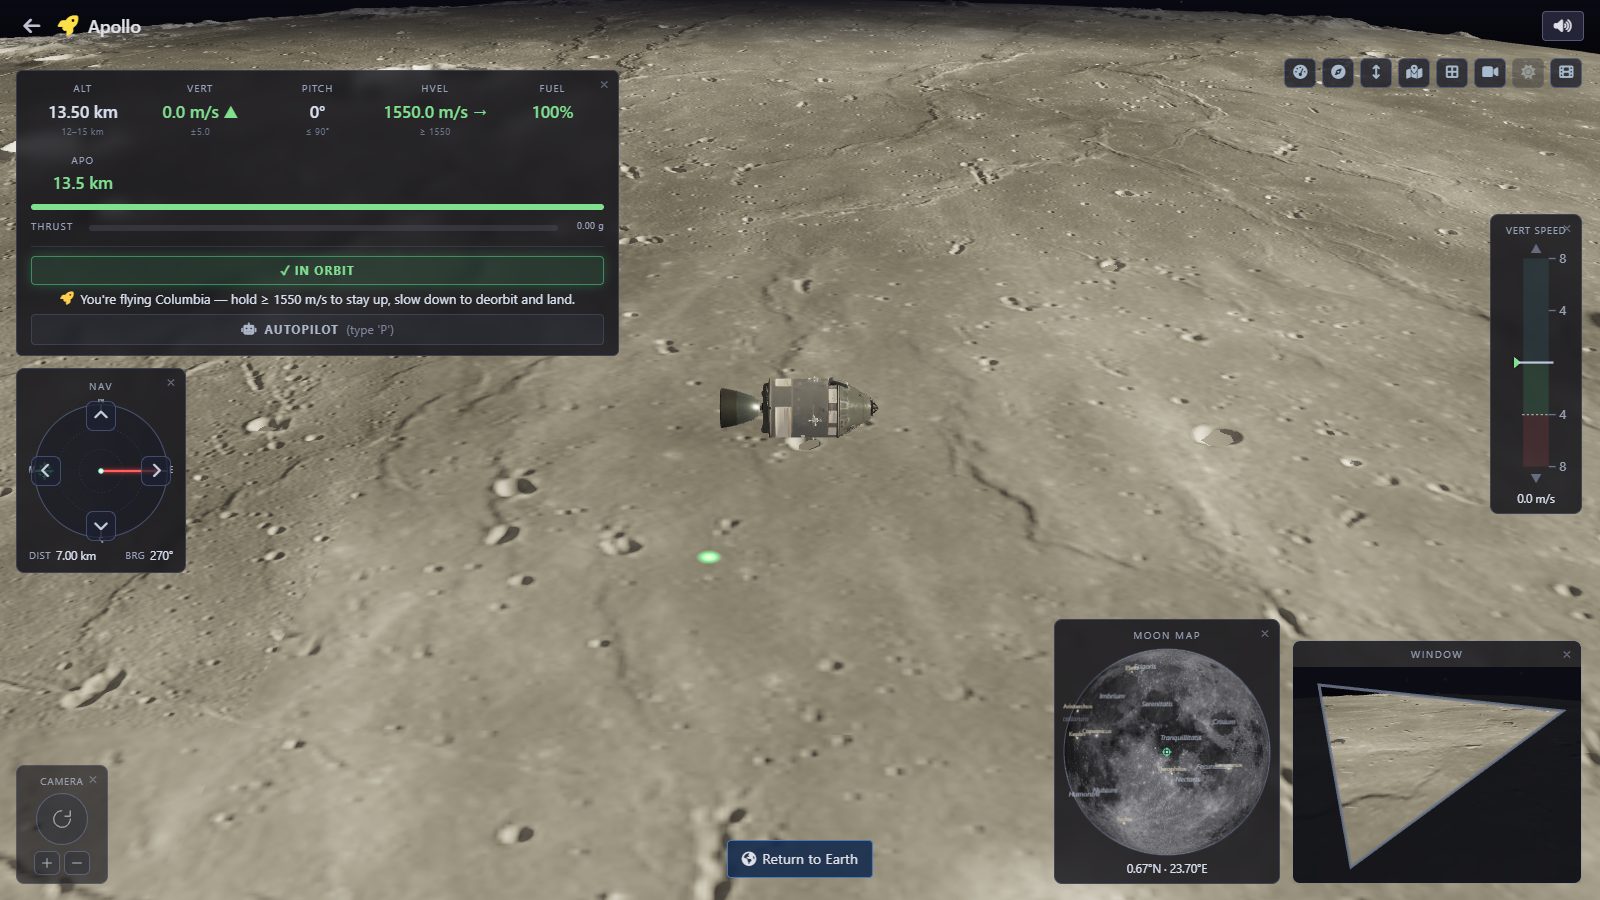The image size is (1600, 900).
Task: Reset the camera with the circular arrow
Action: point(62,819)
